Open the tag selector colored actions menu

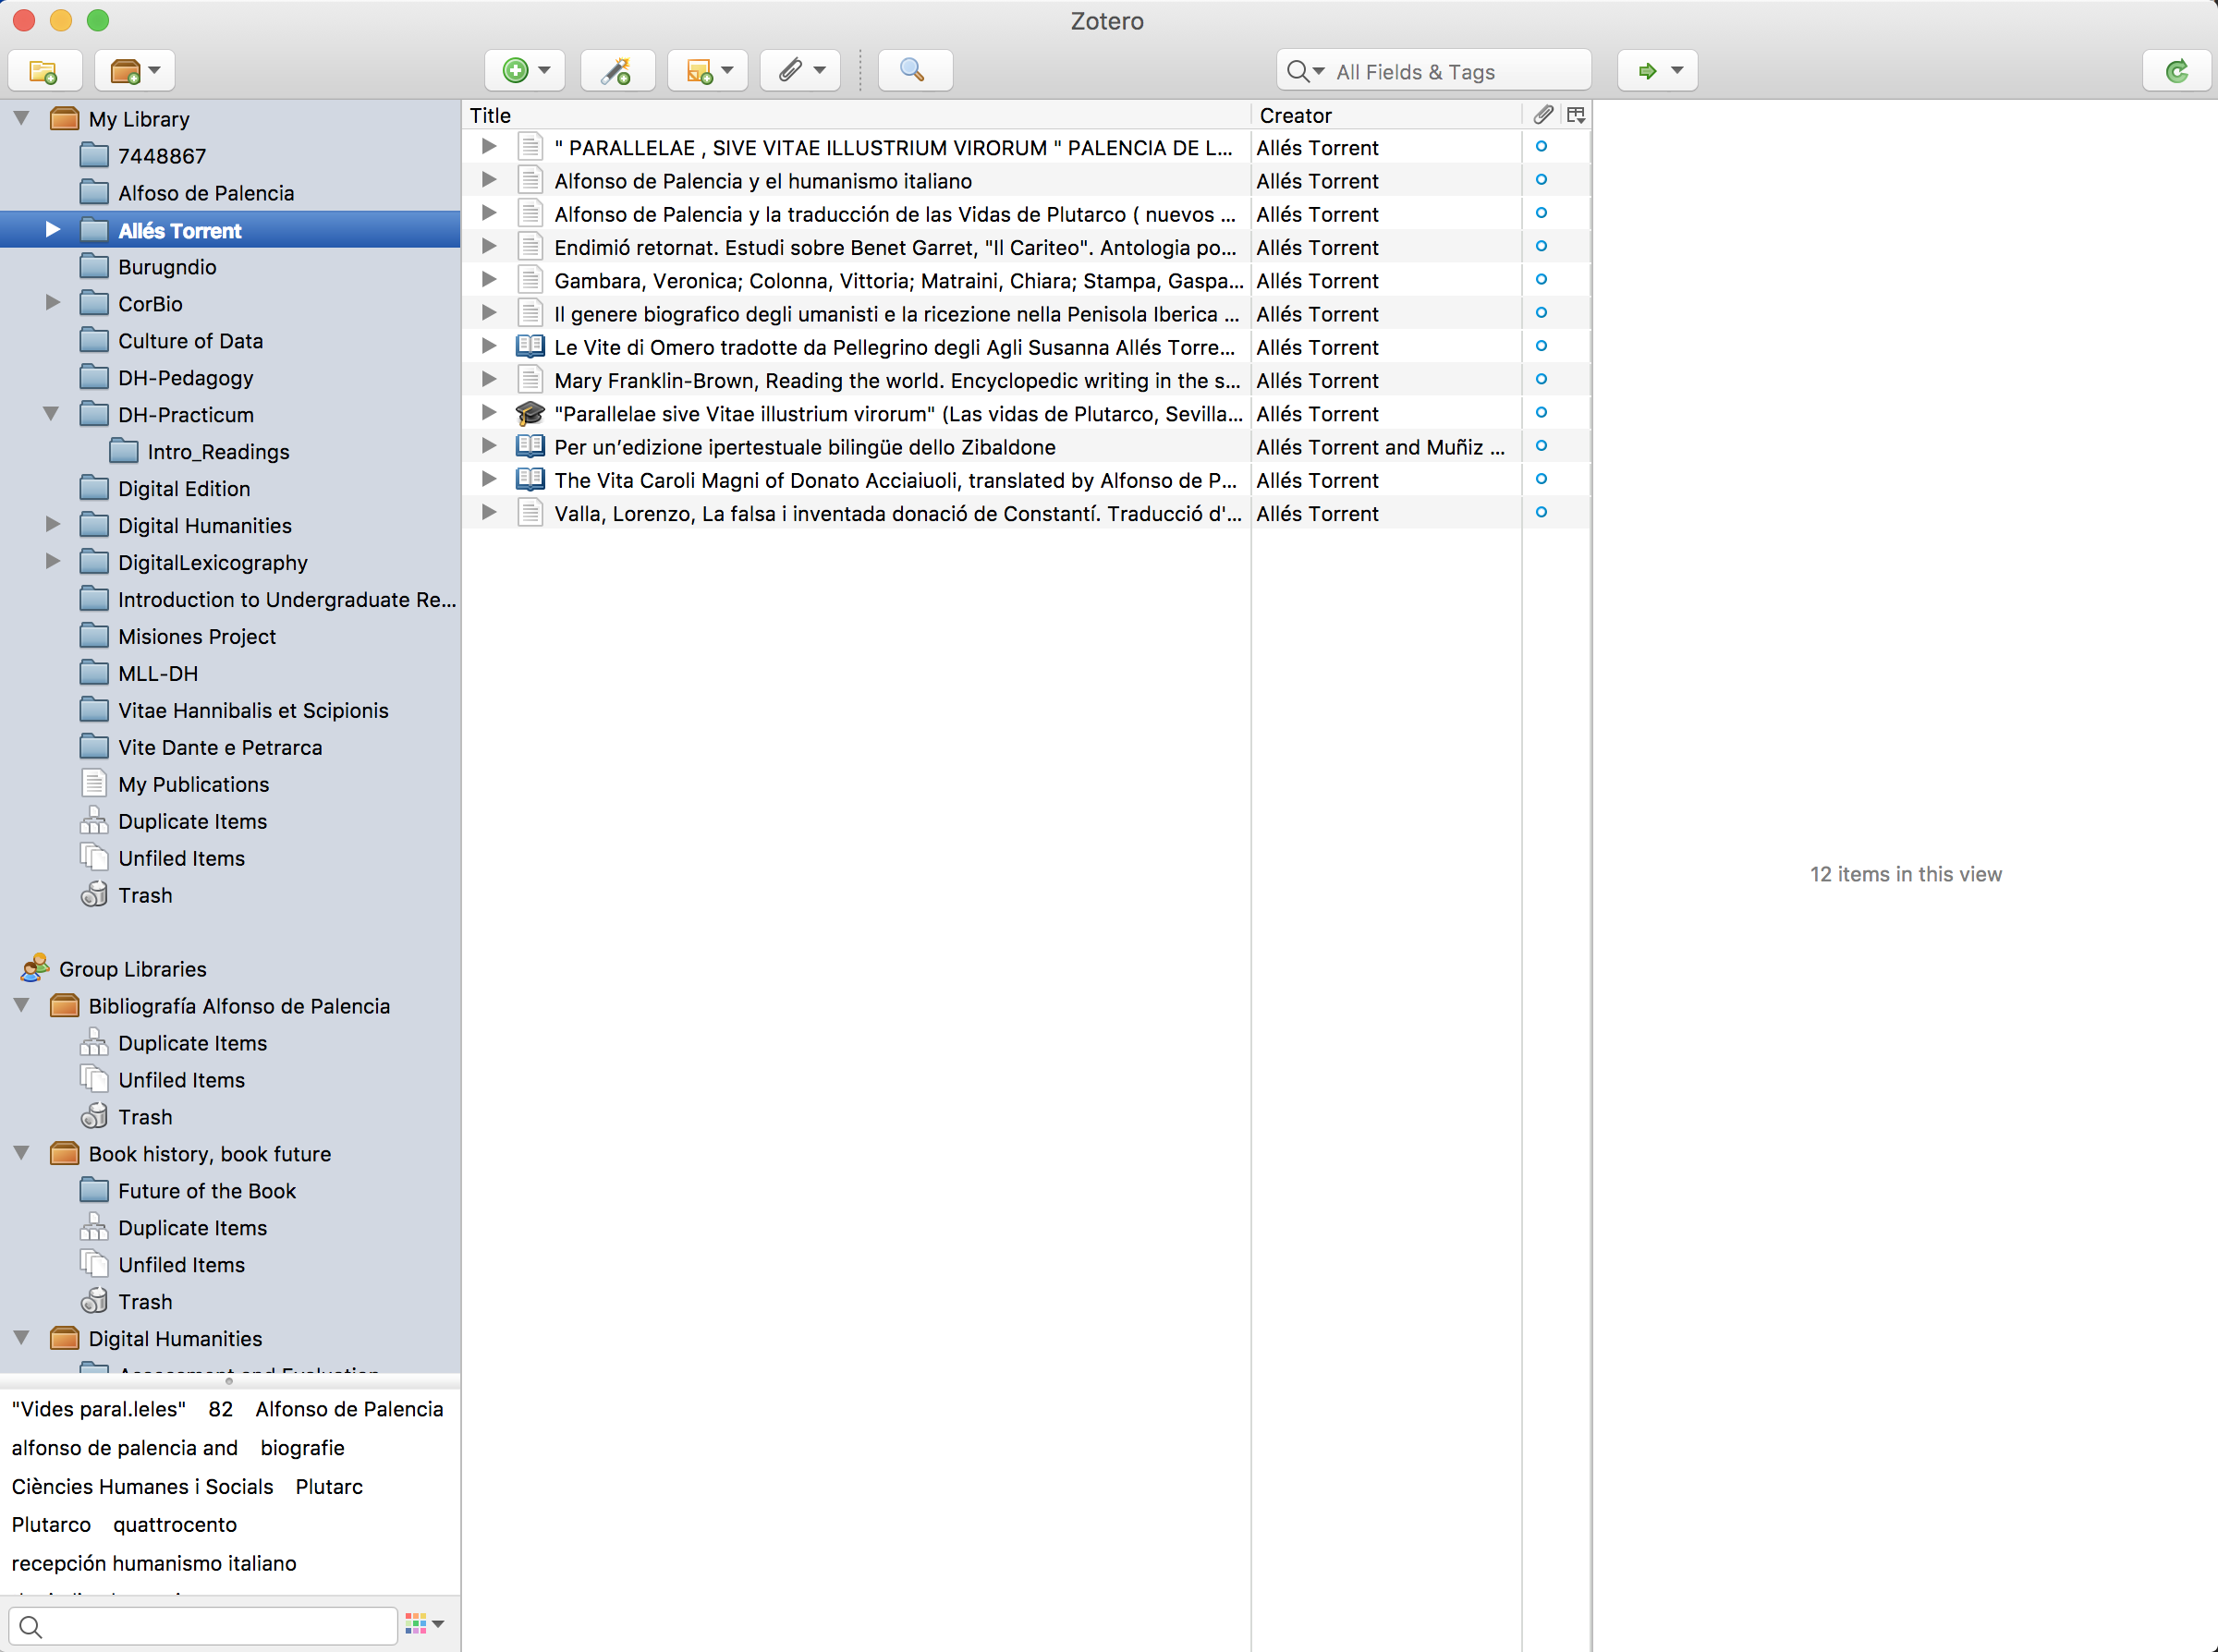click(425, 1624)
